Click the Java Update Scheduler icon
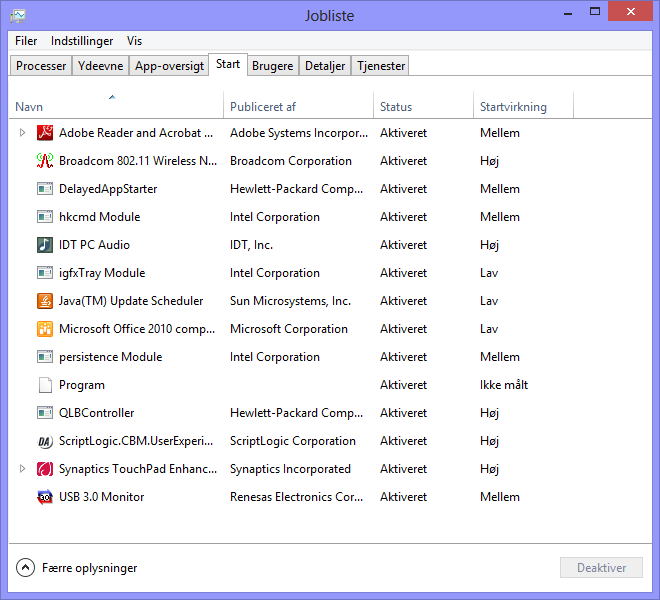This screenshot has height=600, width=660. pos(44,301)
